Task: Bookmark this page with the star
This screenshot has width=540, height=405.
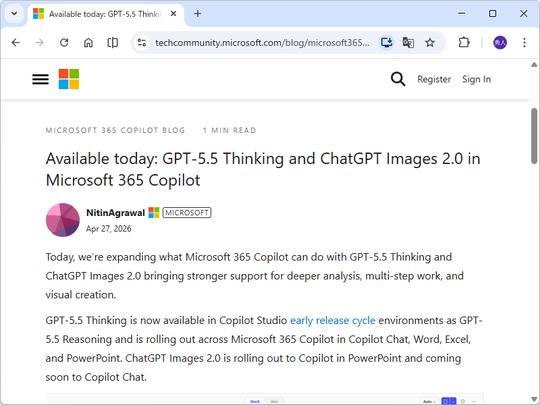Action: (x=430, y=43)
